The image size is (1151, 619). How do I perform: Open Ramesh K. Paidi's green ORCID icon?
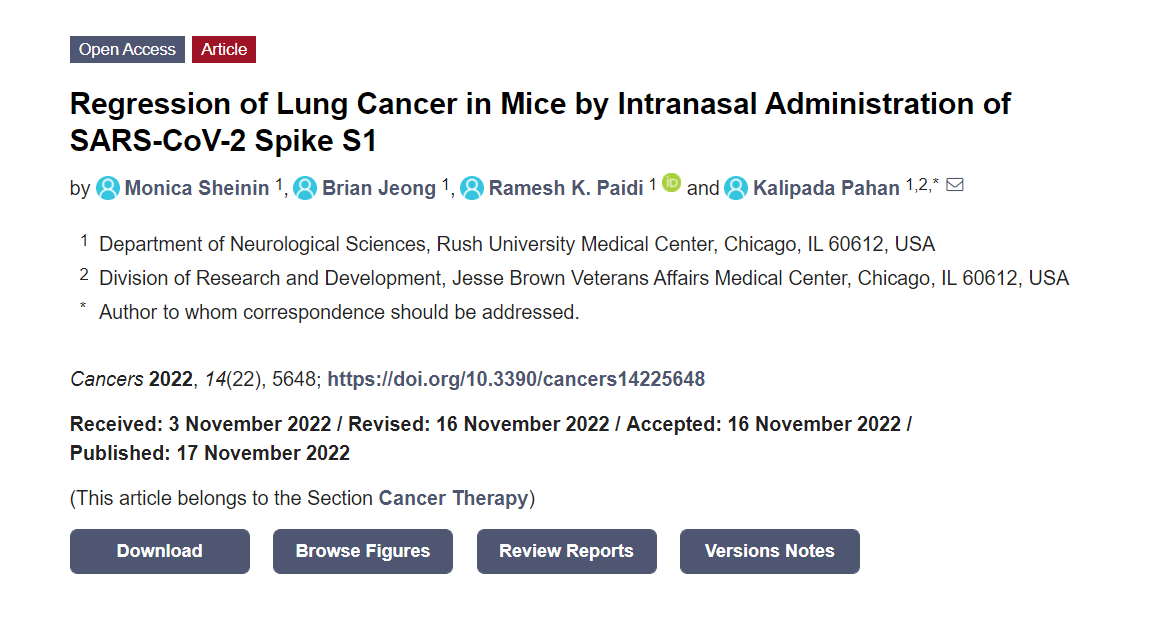(672, 182)
